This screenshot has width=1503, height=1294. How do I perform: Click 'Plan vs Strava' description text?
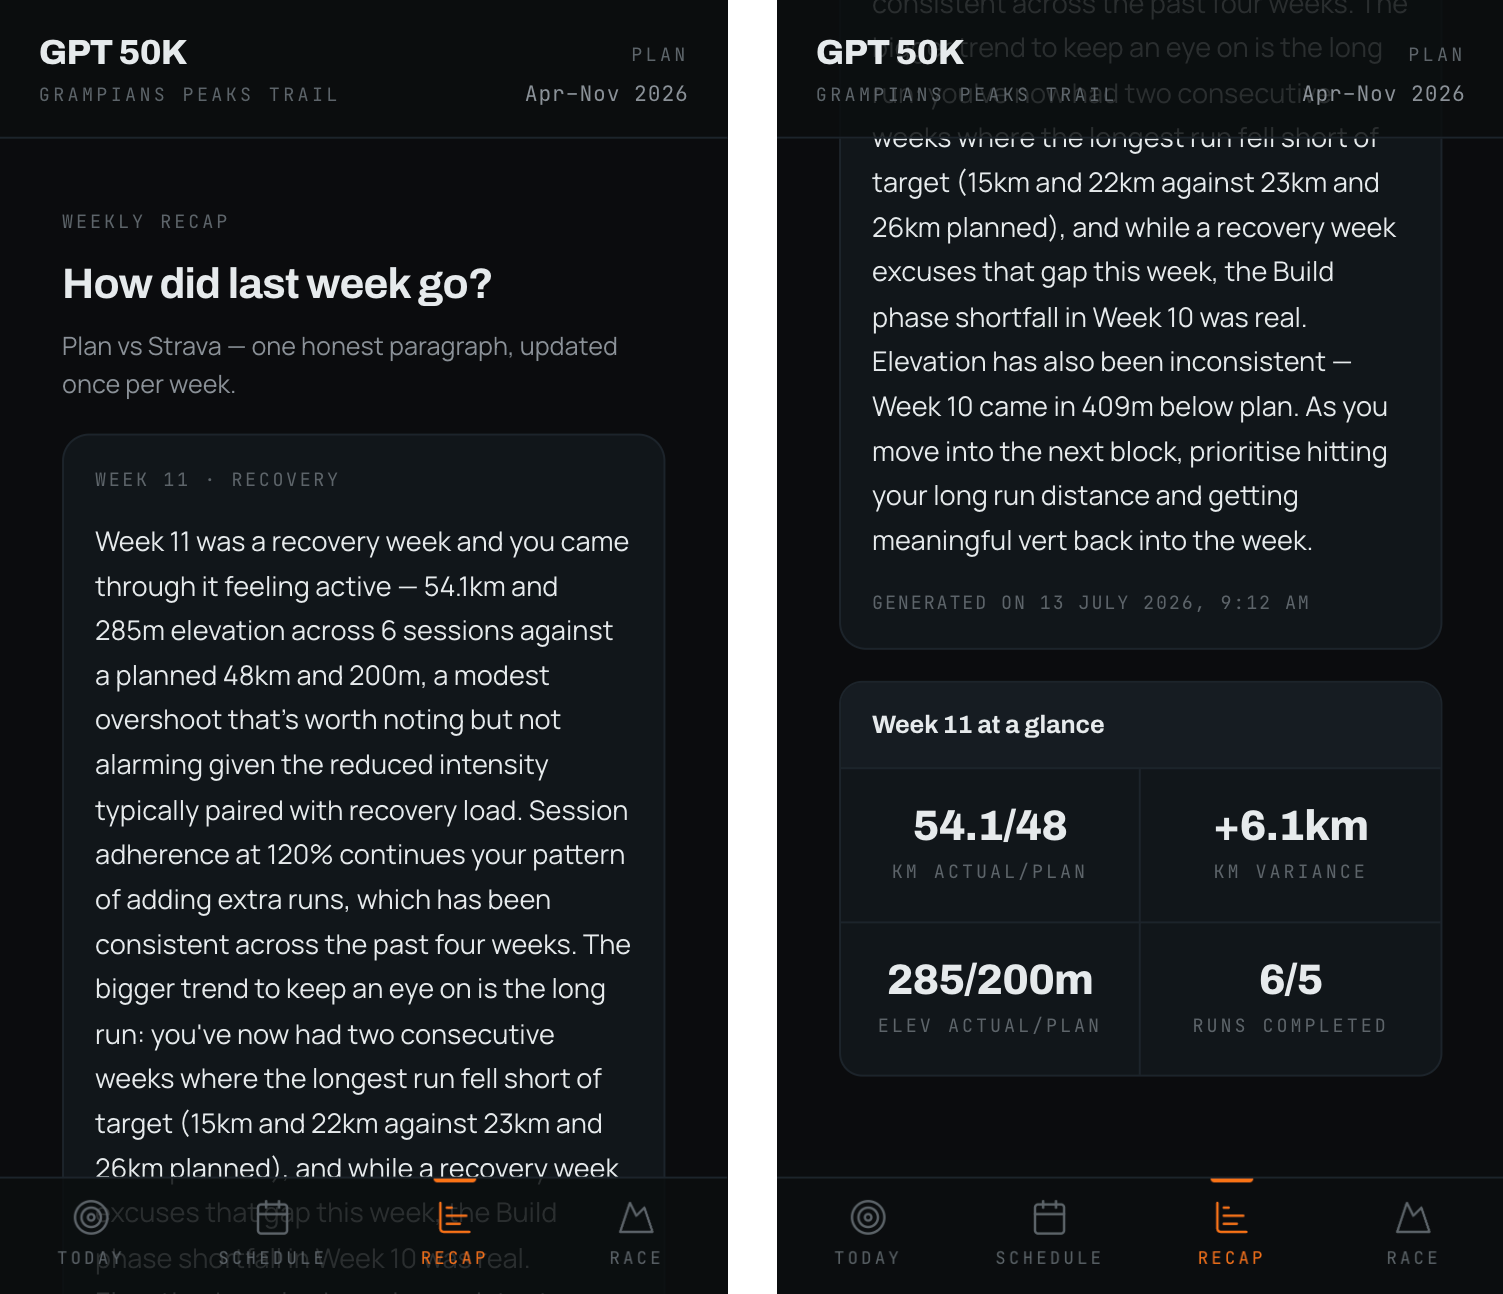point(340,365)
